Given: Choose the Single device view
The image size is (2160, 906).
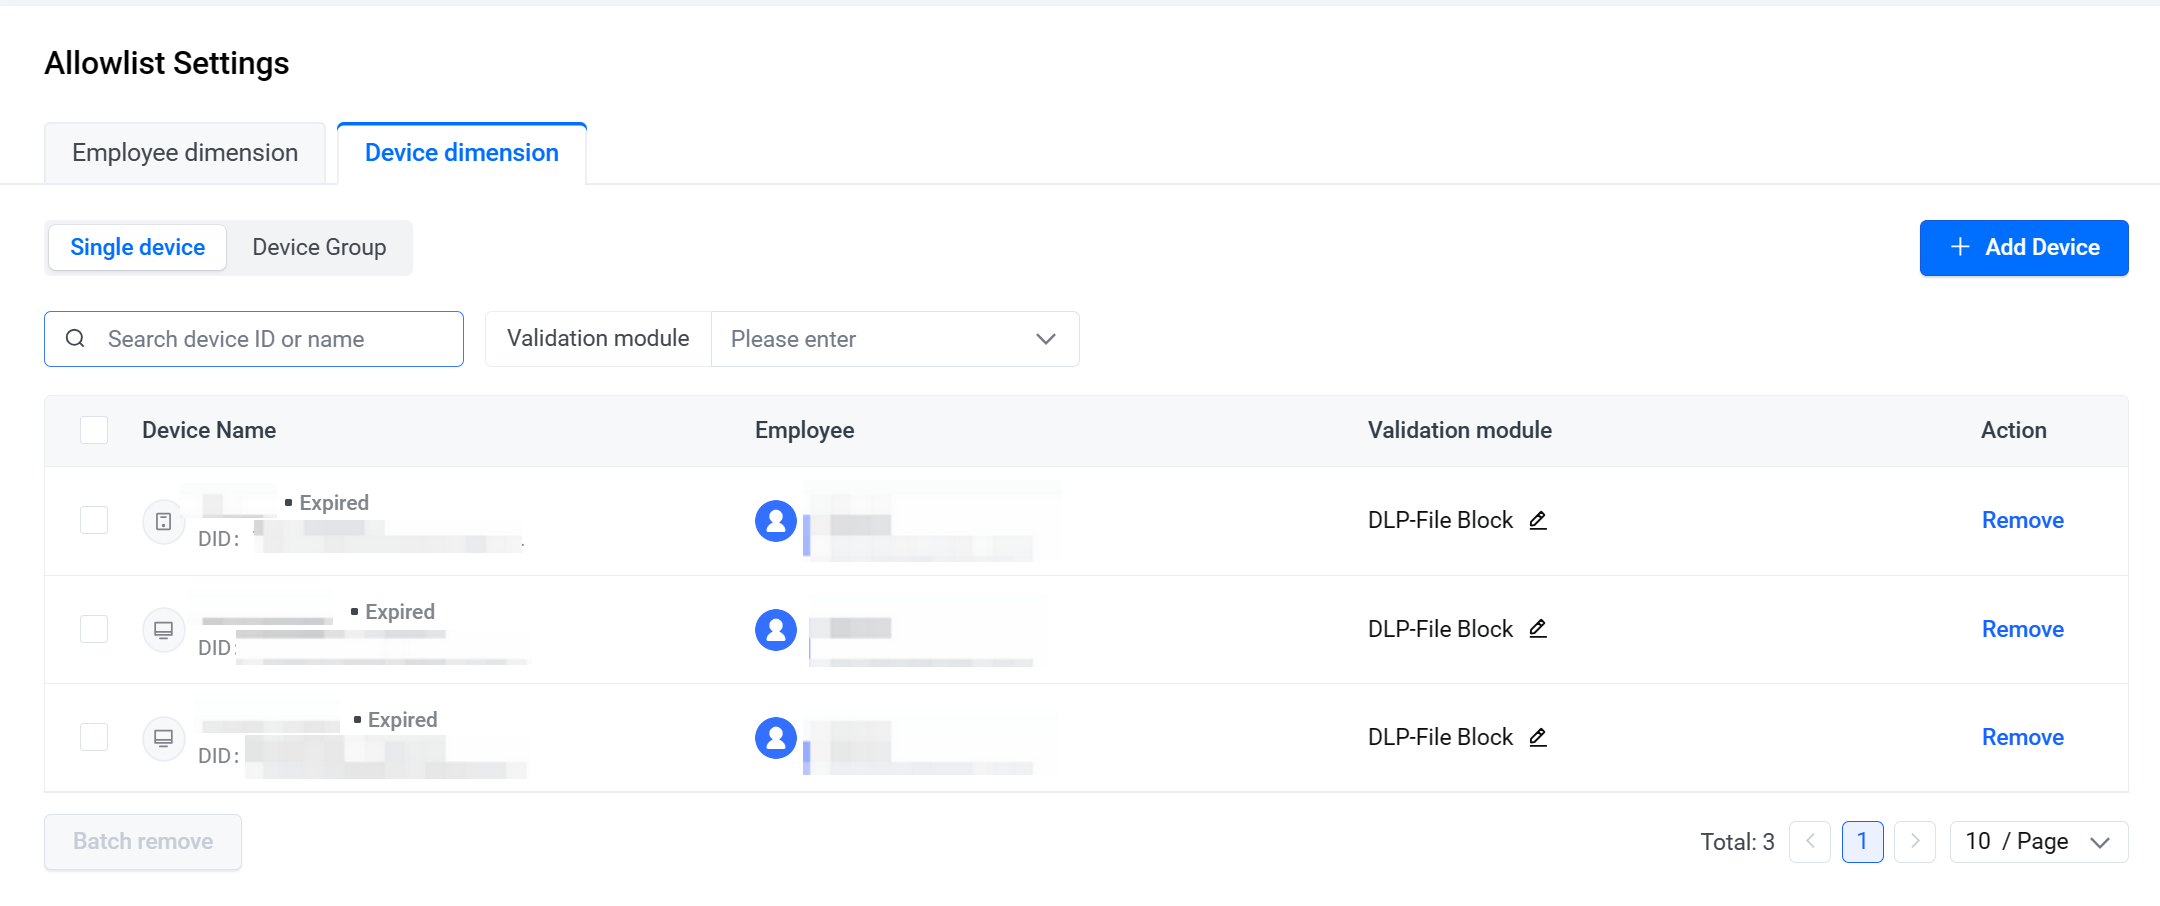Looking at the screenshot, I should [138, 247].
